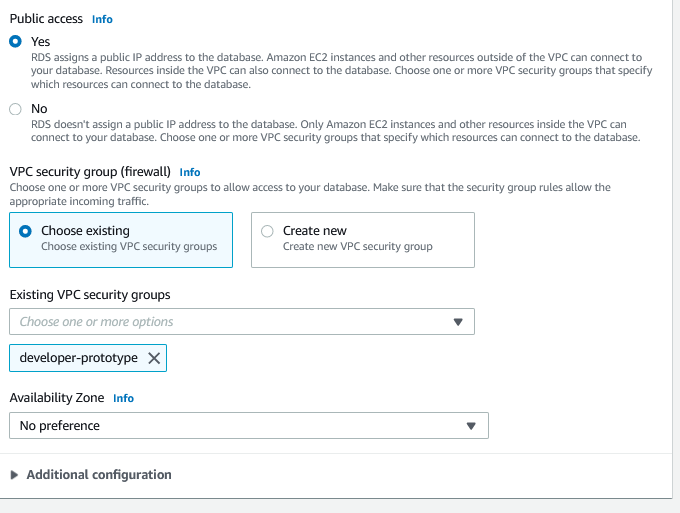Click the developer-prototype token label
The height and width of the screenshot is (513, 680).
[x=78, y=358]
